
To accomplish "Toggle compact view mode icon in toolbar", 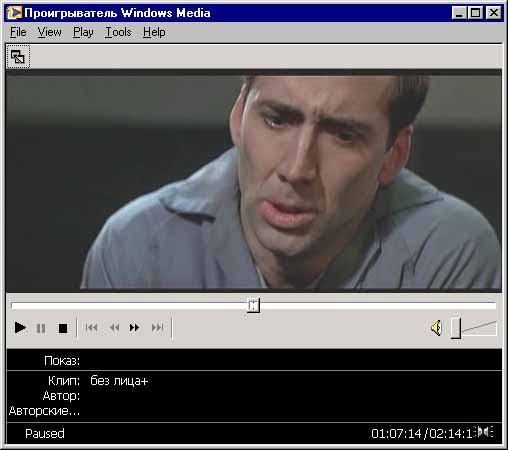I will click(18, 57).
